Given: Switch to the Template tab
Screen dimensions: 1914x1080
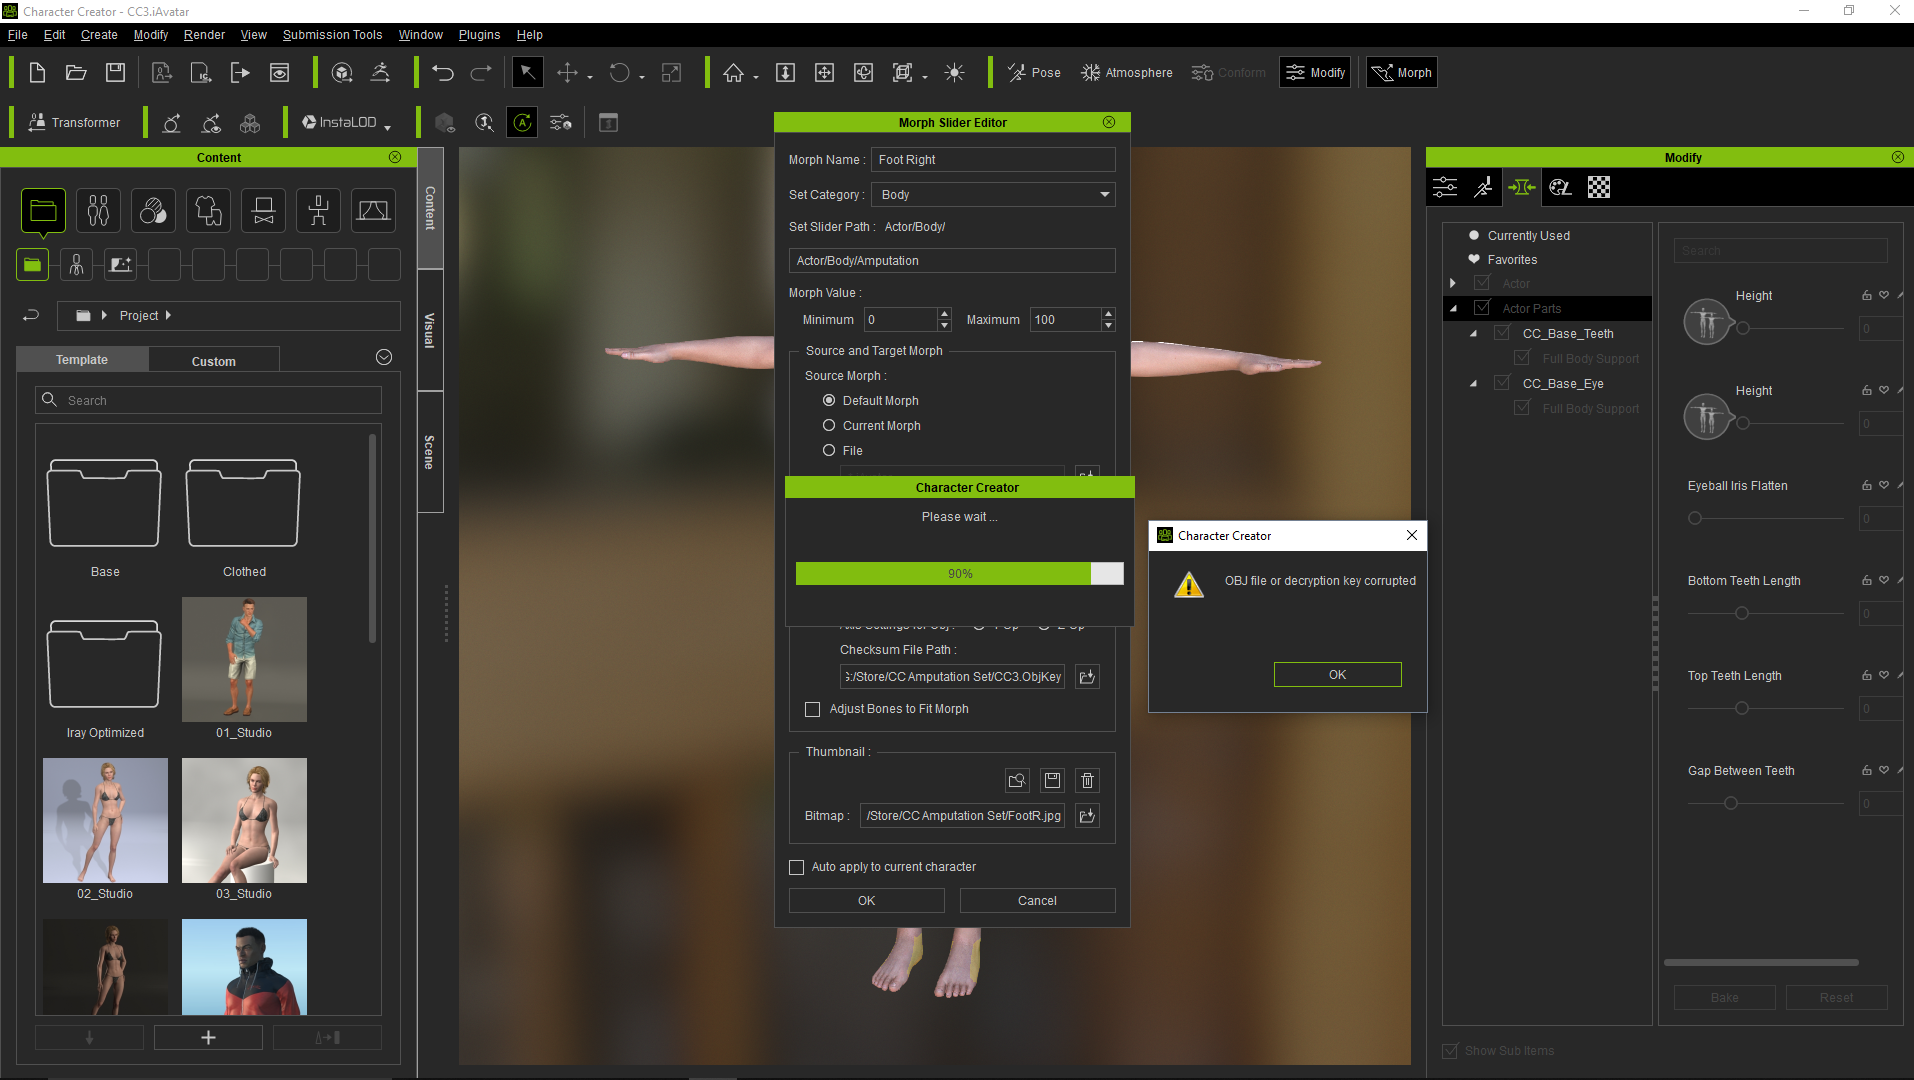Looking at the screenshot, I should click(82, 360).
